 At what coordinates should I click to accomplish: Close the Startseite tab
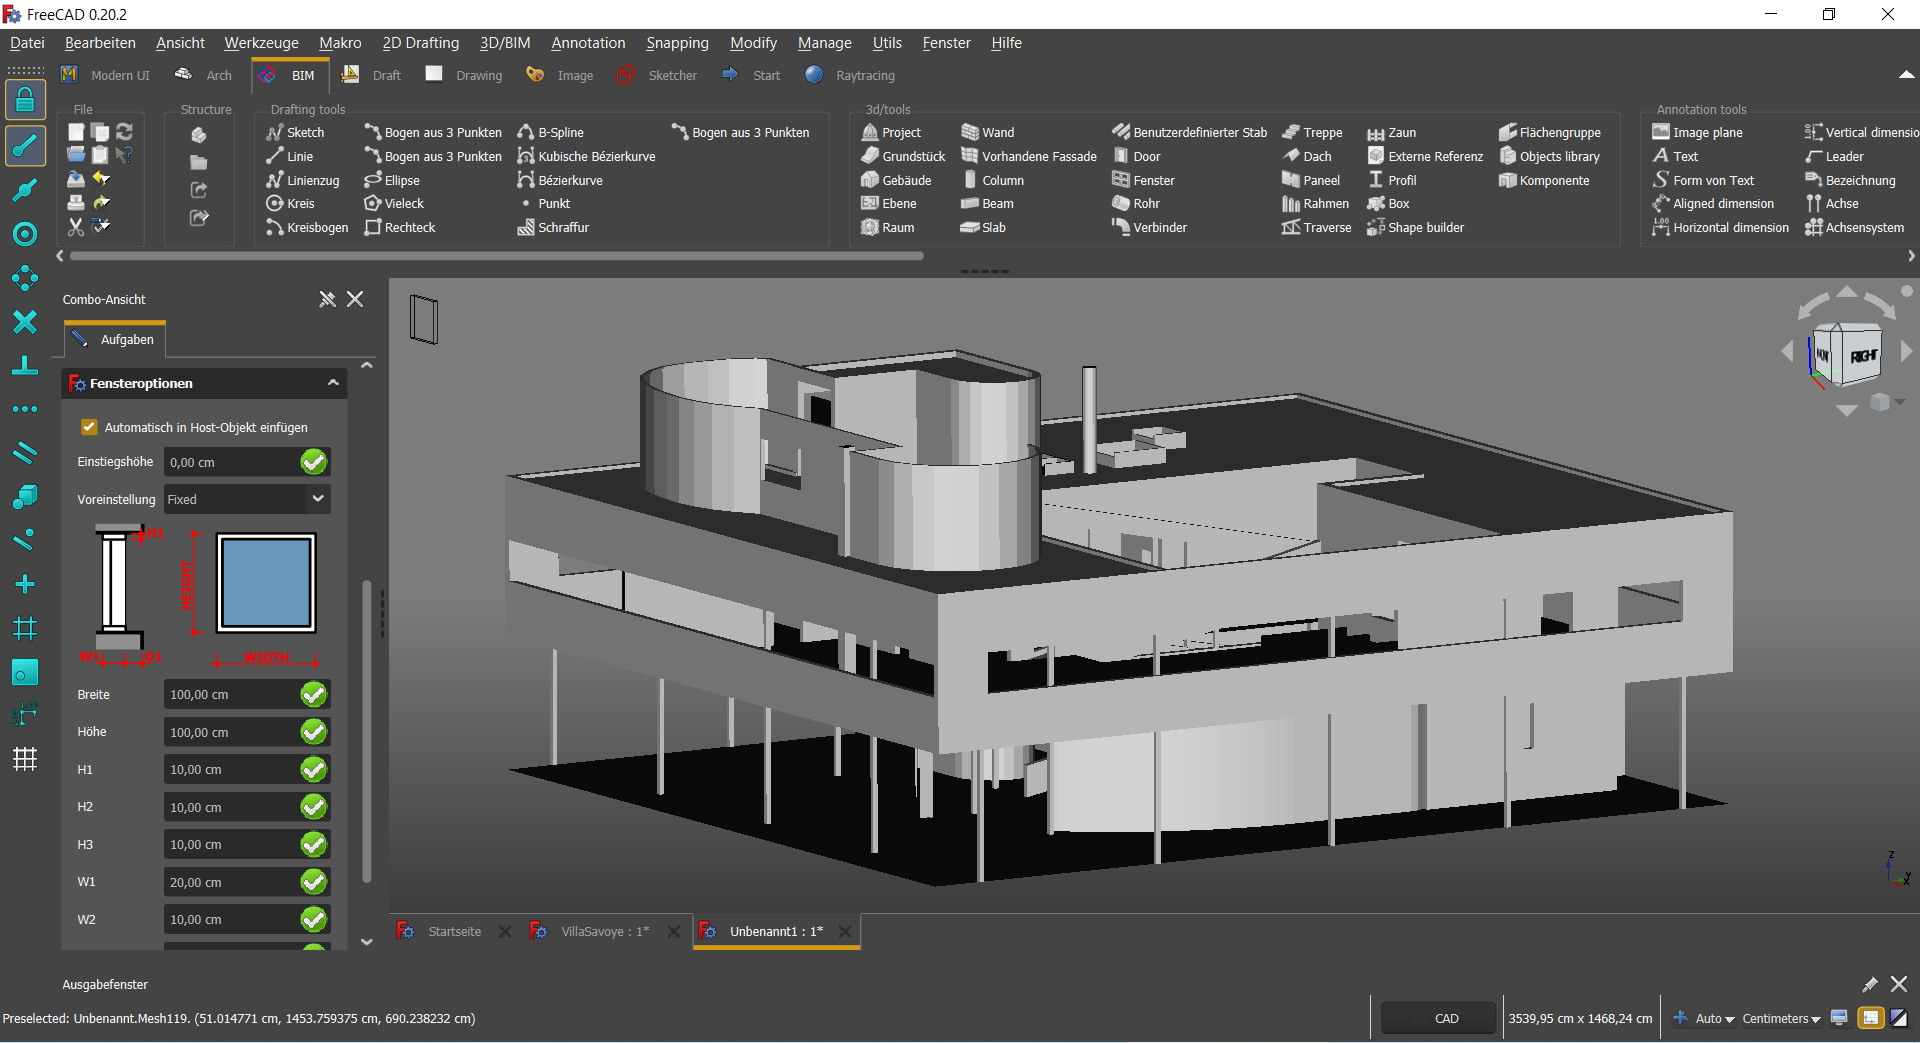505,931
